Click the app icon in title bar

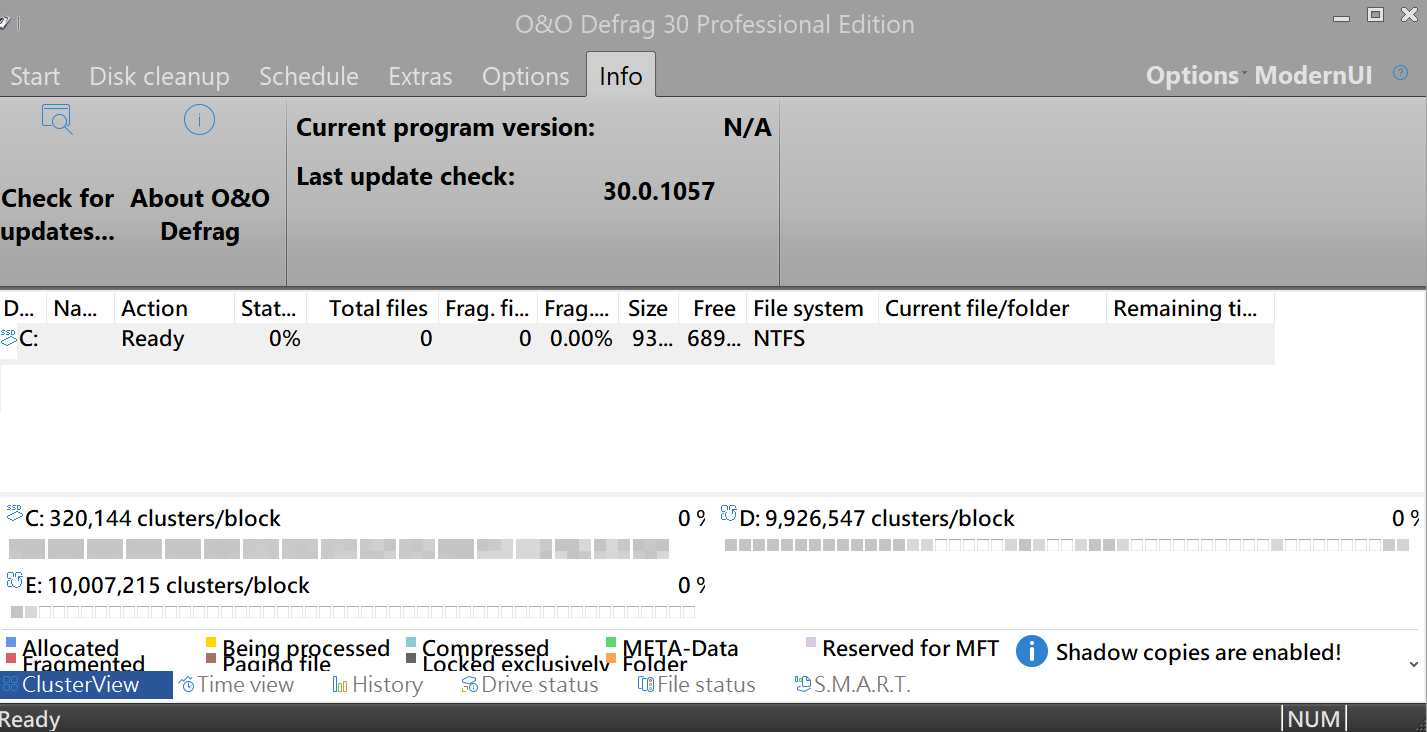6,22
